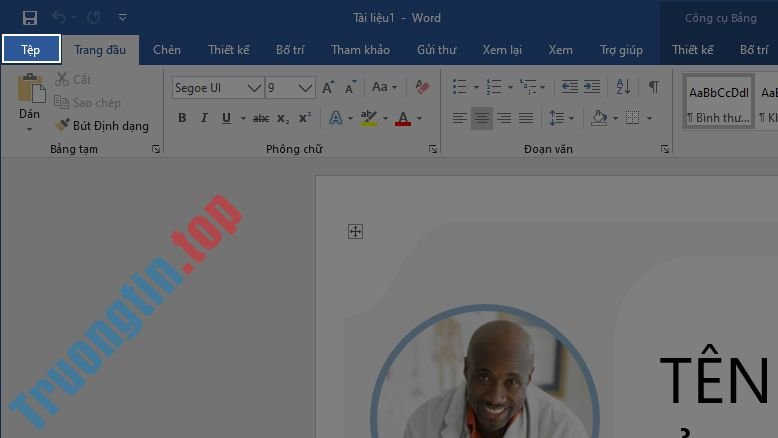This screenshot has height=438, width=778.
Task: Open the Bố trí tab under Công cụ Bảng
Action: pos(754,50)
